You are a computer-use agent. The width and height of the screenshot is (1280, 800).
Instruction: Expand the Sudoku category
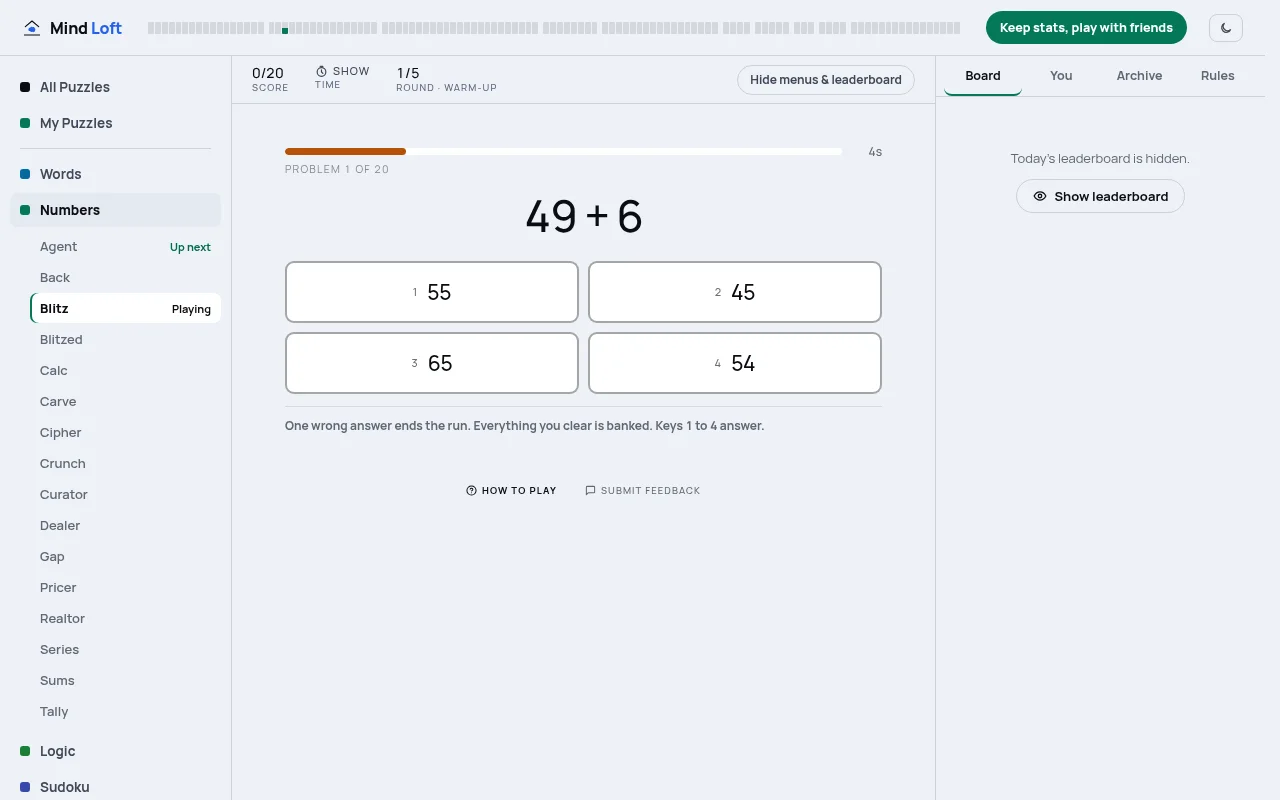pyautogui.click(x=115, y=787)
